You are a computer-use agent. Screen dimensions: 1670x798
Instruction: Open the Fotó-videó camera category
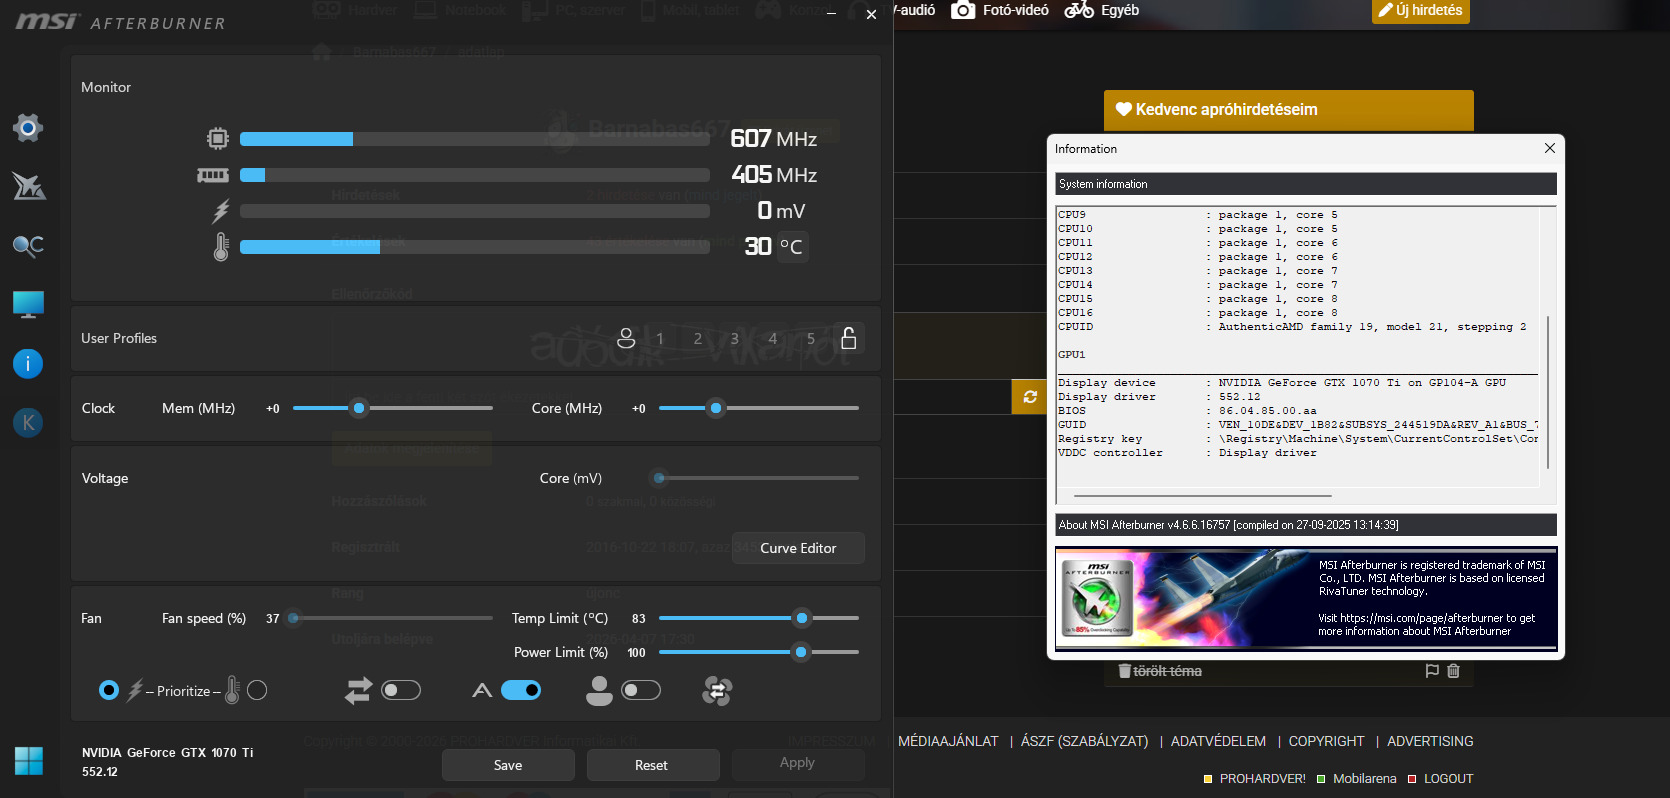[1000, 10]
